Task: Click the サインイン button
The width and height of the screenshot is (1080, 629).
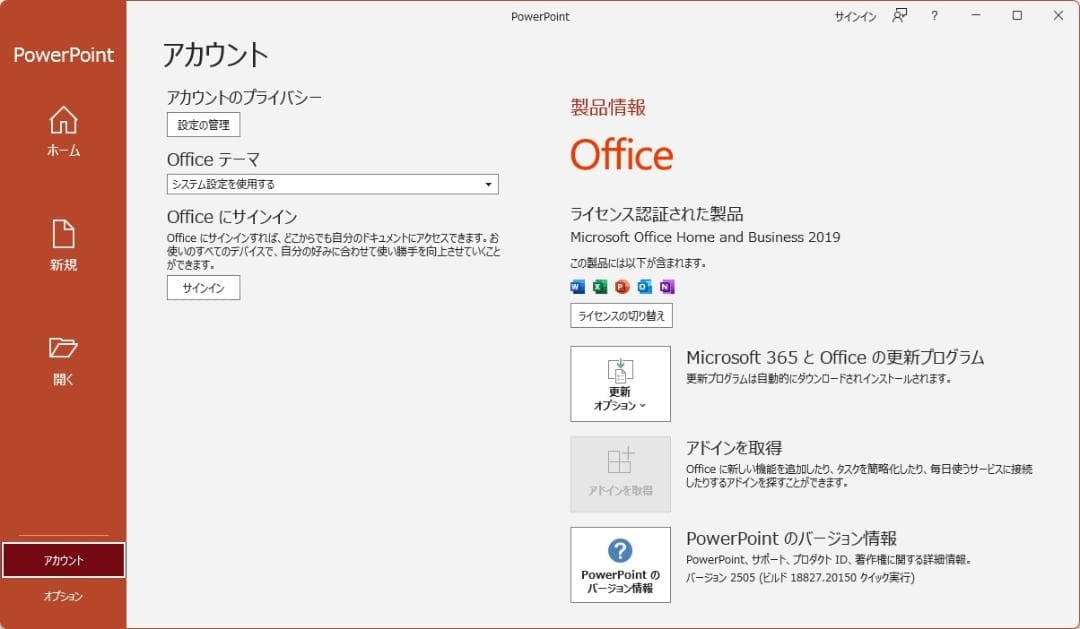Action: point(202,288)
